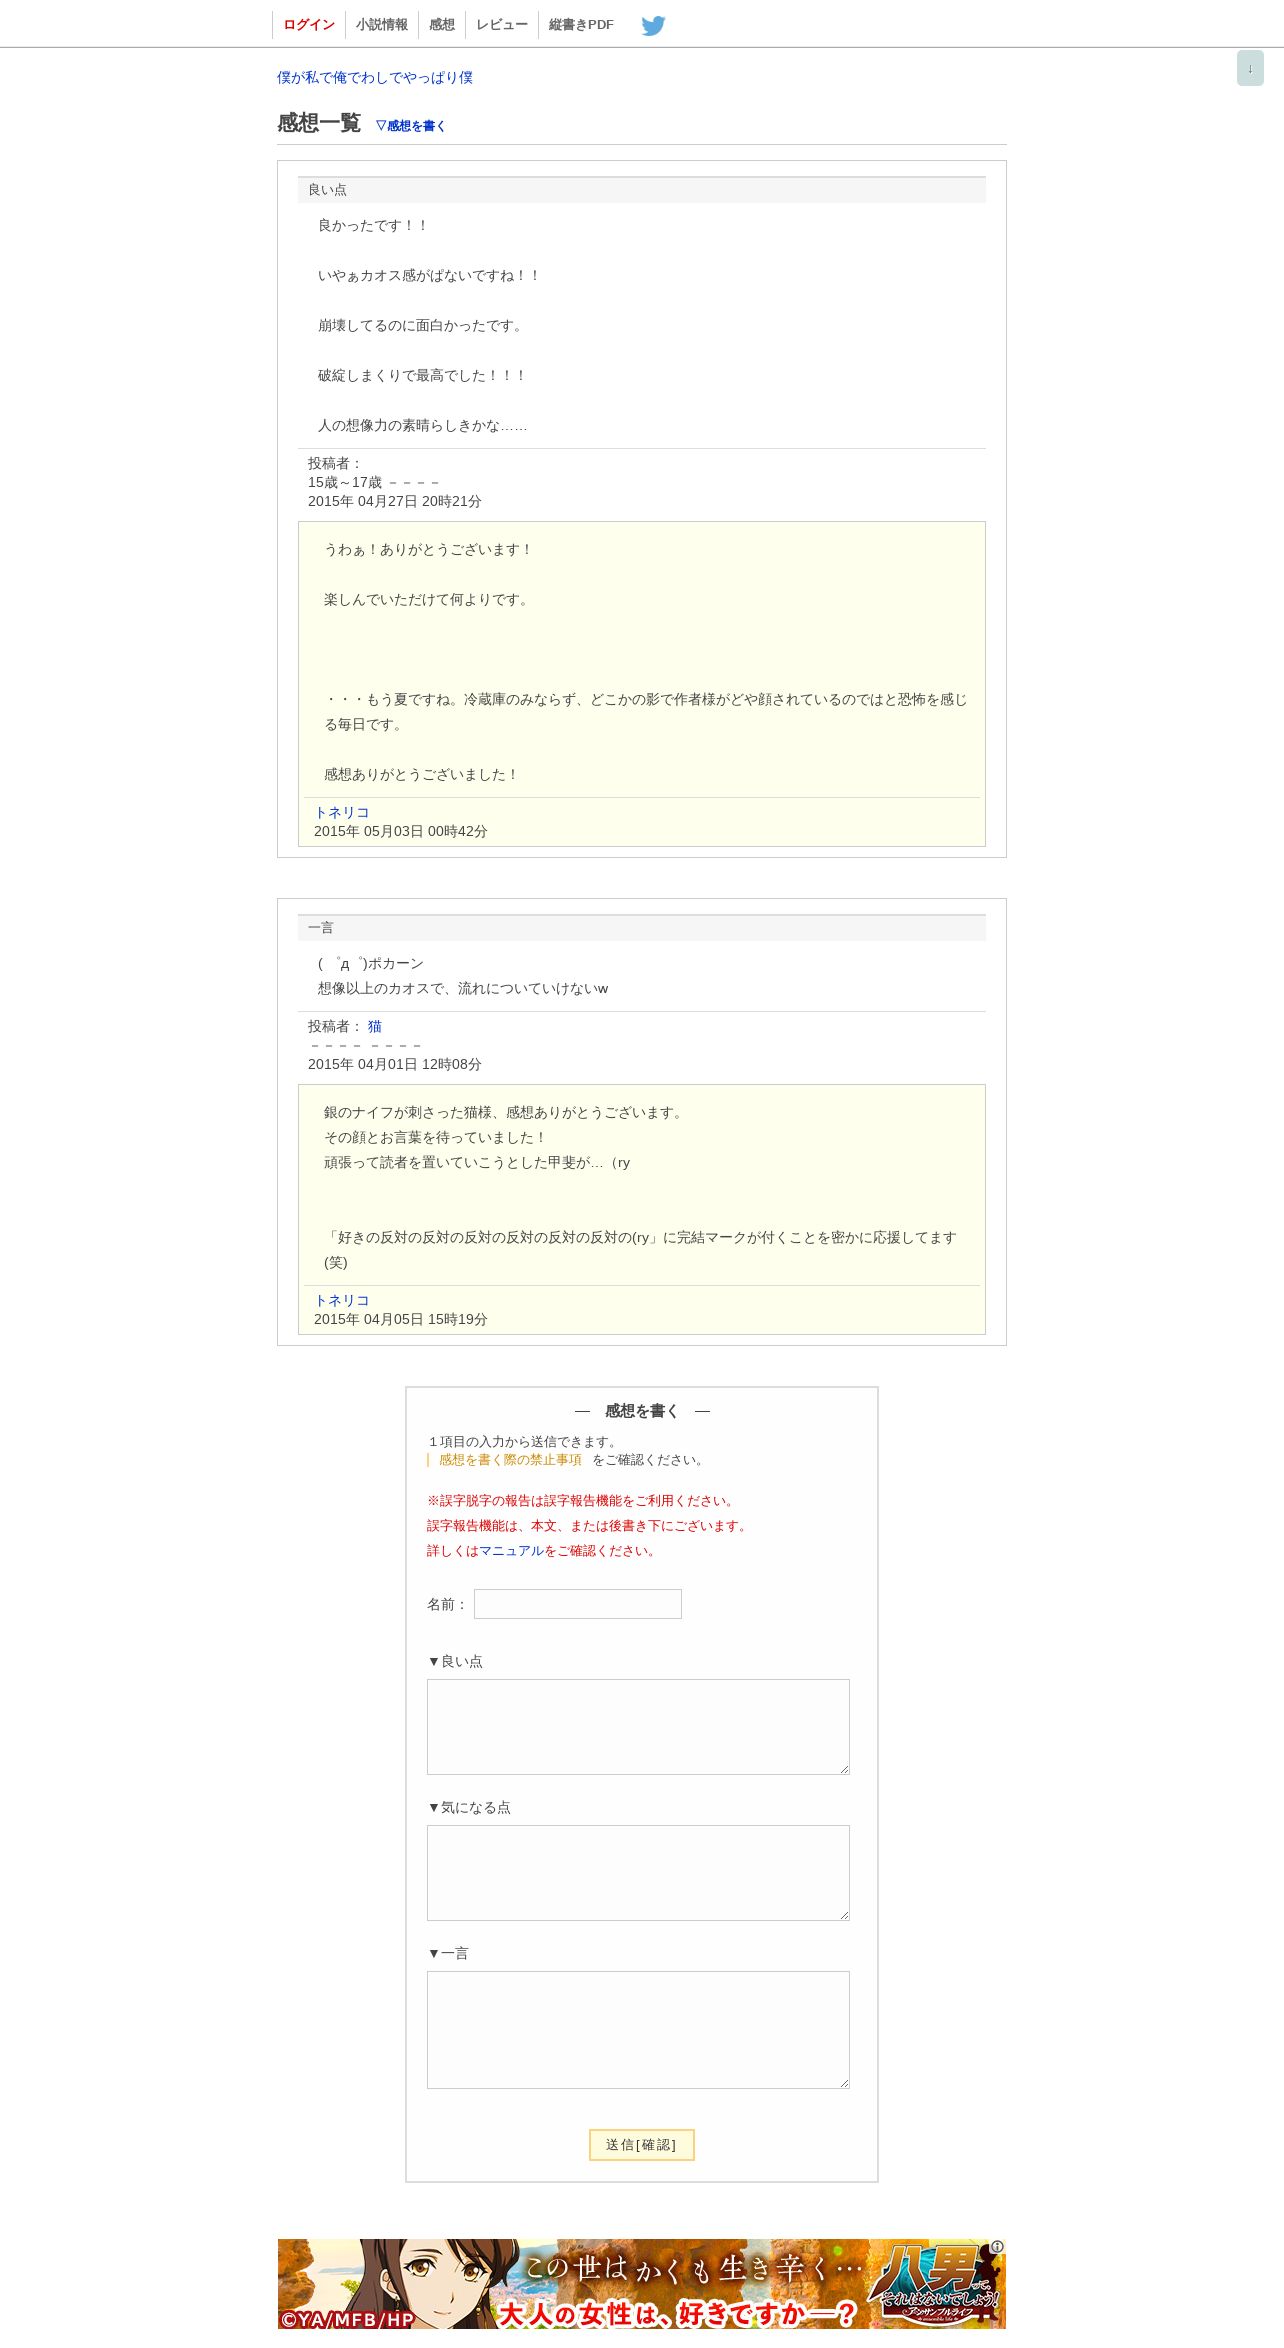Click the date 2015年 04月01日 12時08分
The width and height of the screenshot is (1284, 2348).
[395, 1064]
